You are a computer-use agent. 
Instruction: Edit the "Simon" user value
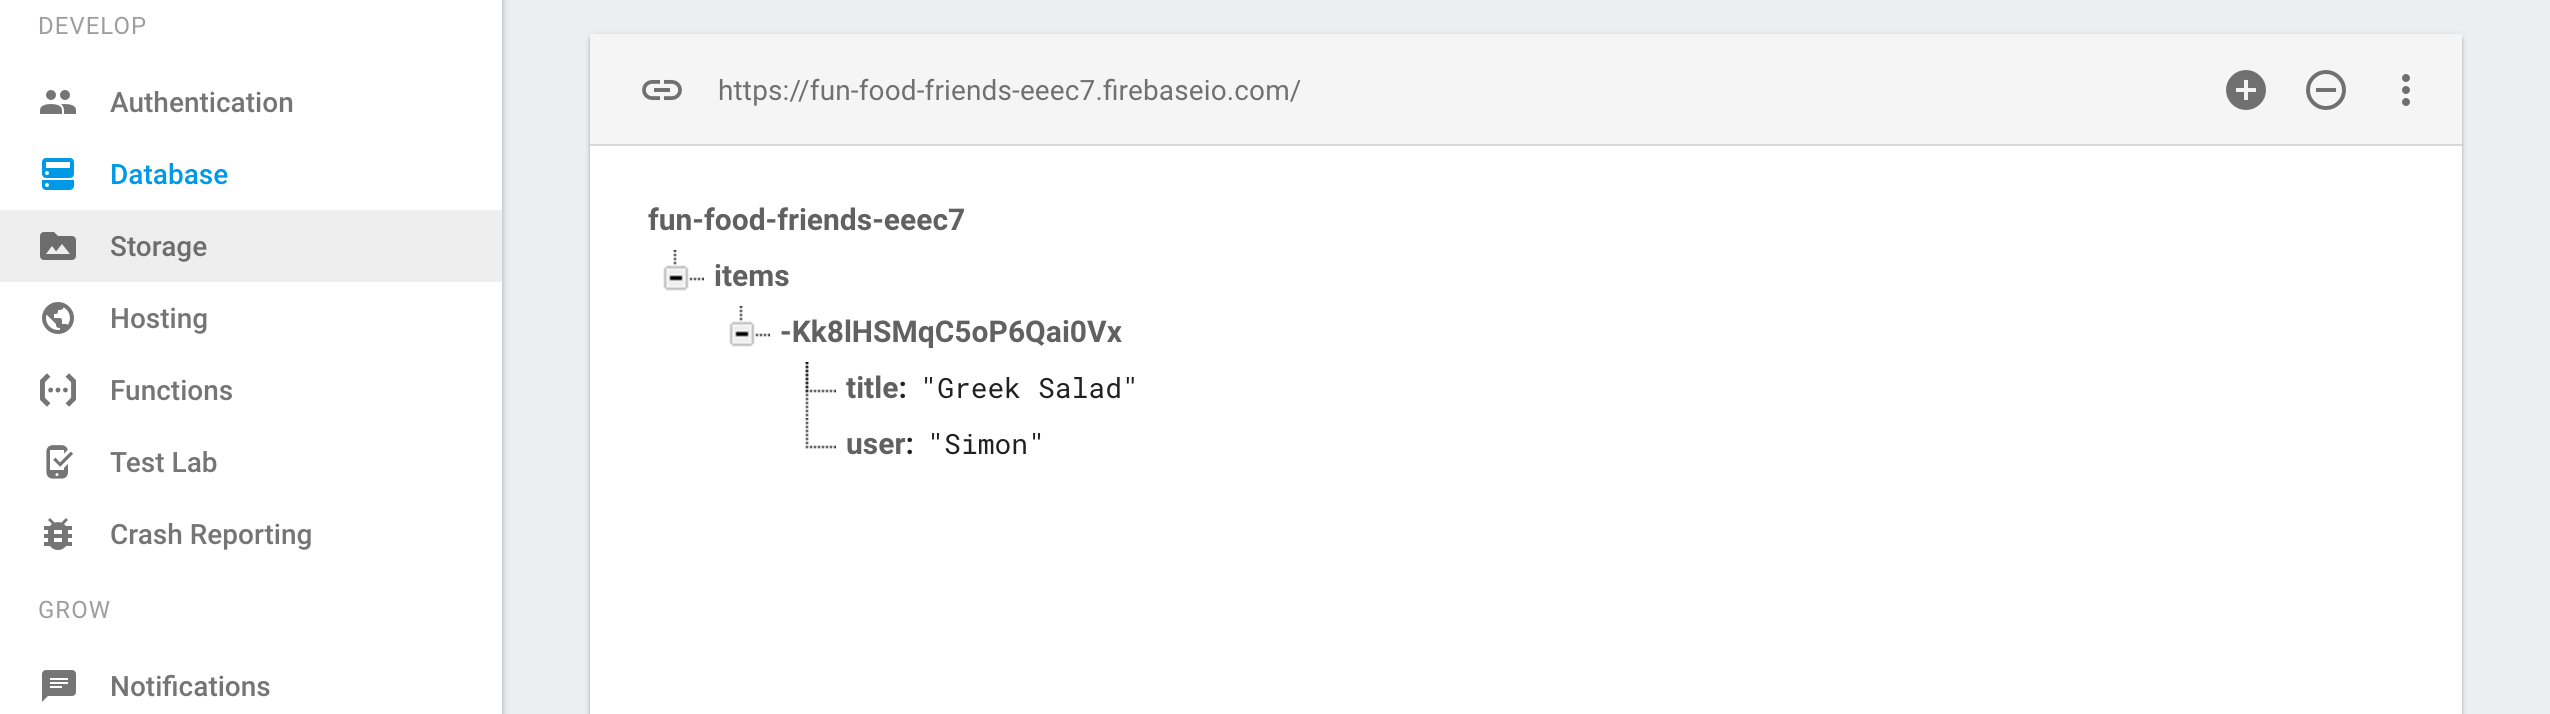(986, 445)
